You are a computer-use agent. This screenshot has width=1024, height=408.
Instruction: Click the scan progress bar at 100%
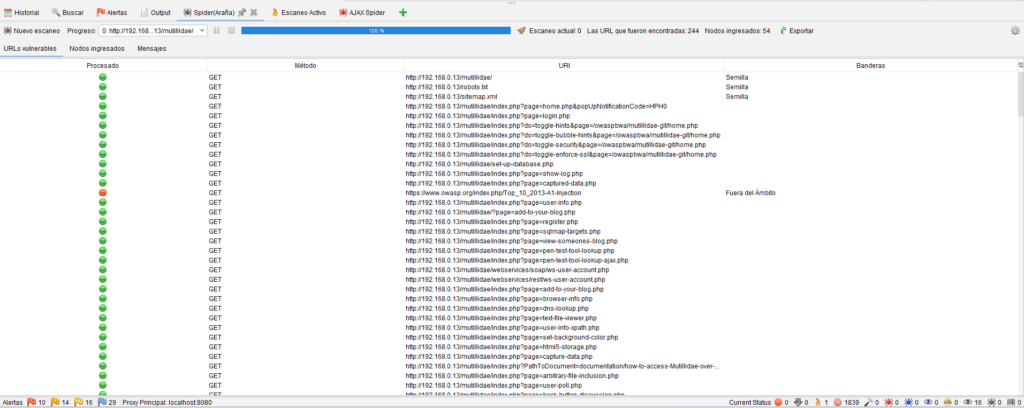376,31
